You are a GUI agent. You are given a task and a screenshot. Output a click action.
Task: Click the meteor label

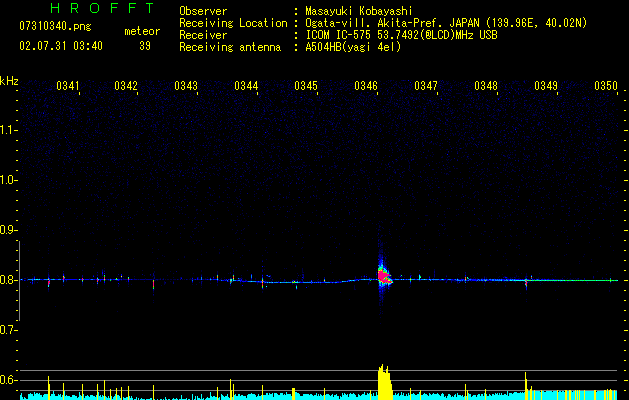[142, 31]
